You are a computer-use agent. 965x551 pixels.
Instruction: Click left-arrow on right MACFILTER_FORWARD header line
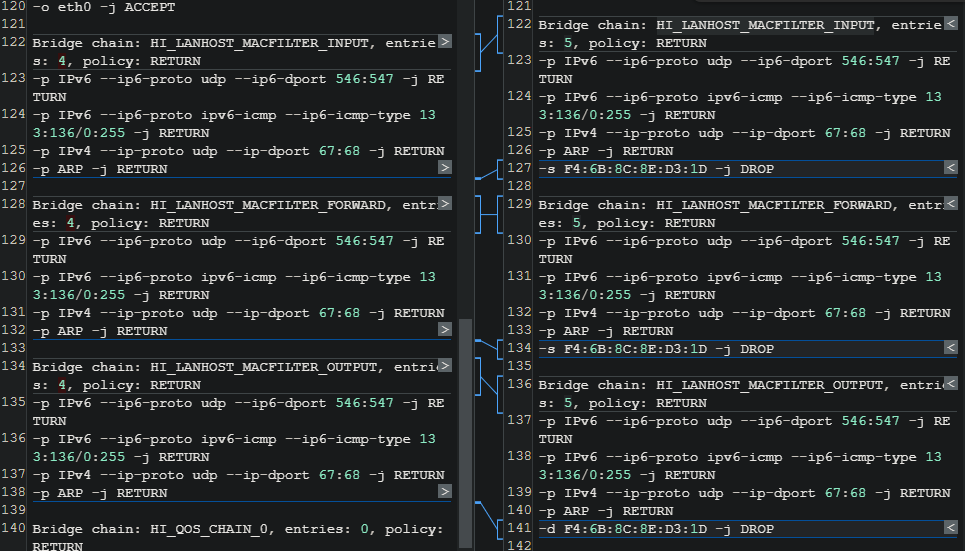tap(951, 205)
